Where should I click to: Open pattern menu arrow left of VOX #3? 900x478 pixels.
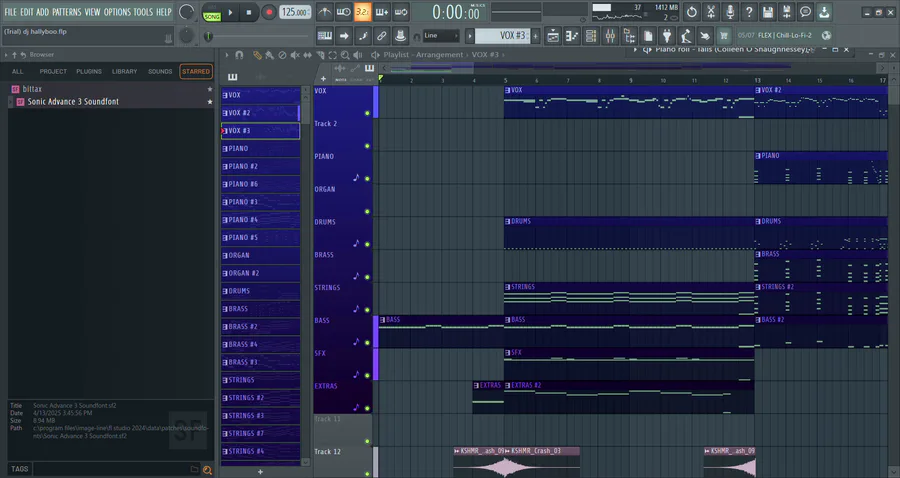tap(470, 36)
